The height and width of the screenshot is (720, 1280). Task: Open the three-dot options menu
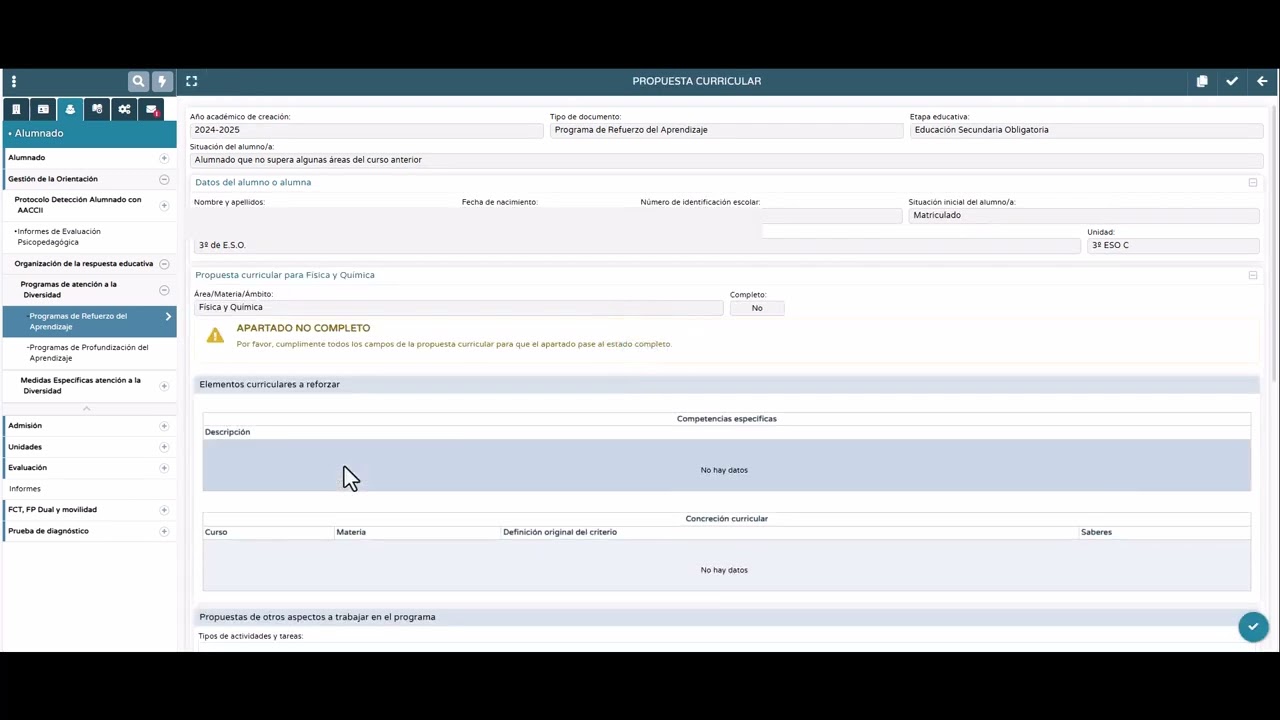point(14,82)
